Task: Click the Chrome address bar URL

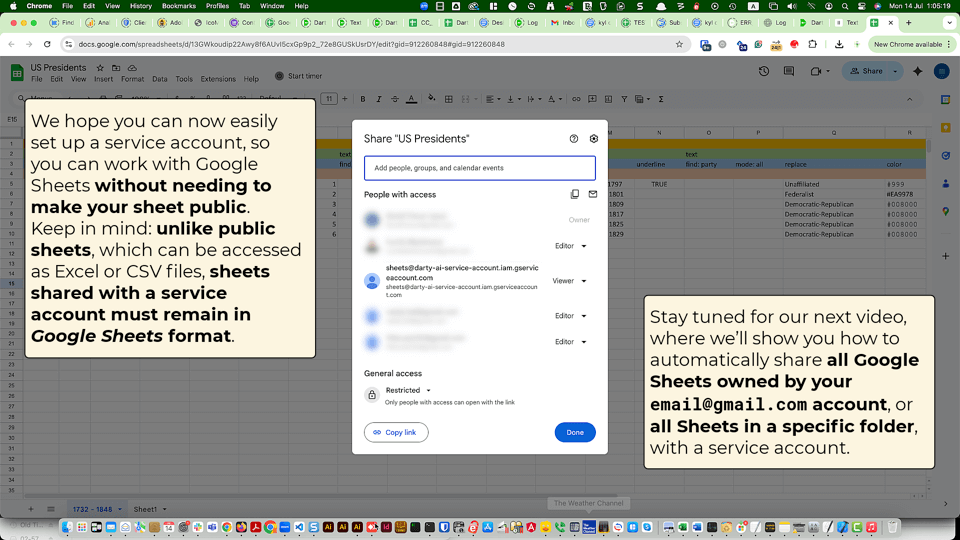Action: 291,44
